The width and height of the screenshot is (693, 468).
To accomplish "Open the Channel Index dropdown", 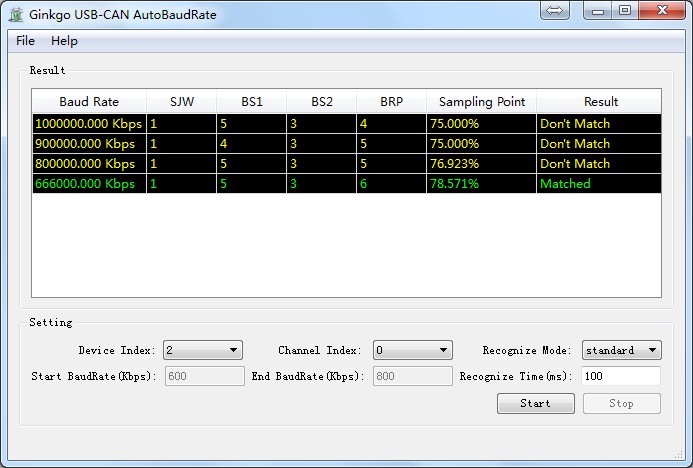I will [x=413, y=350].
